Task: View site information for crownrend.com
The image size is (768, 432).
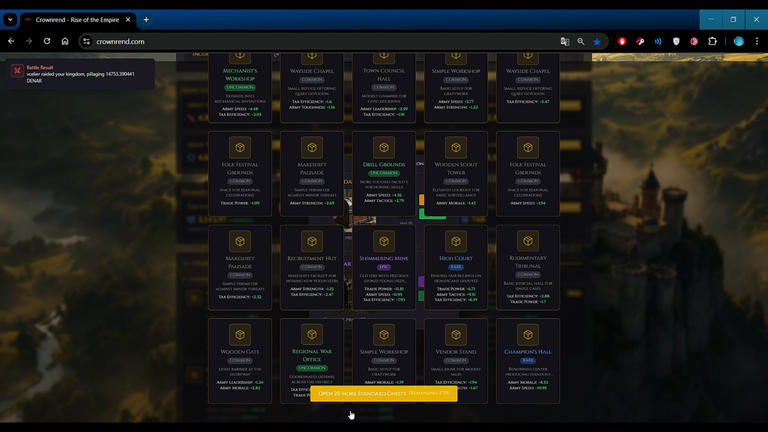Action: pos(86,42)
